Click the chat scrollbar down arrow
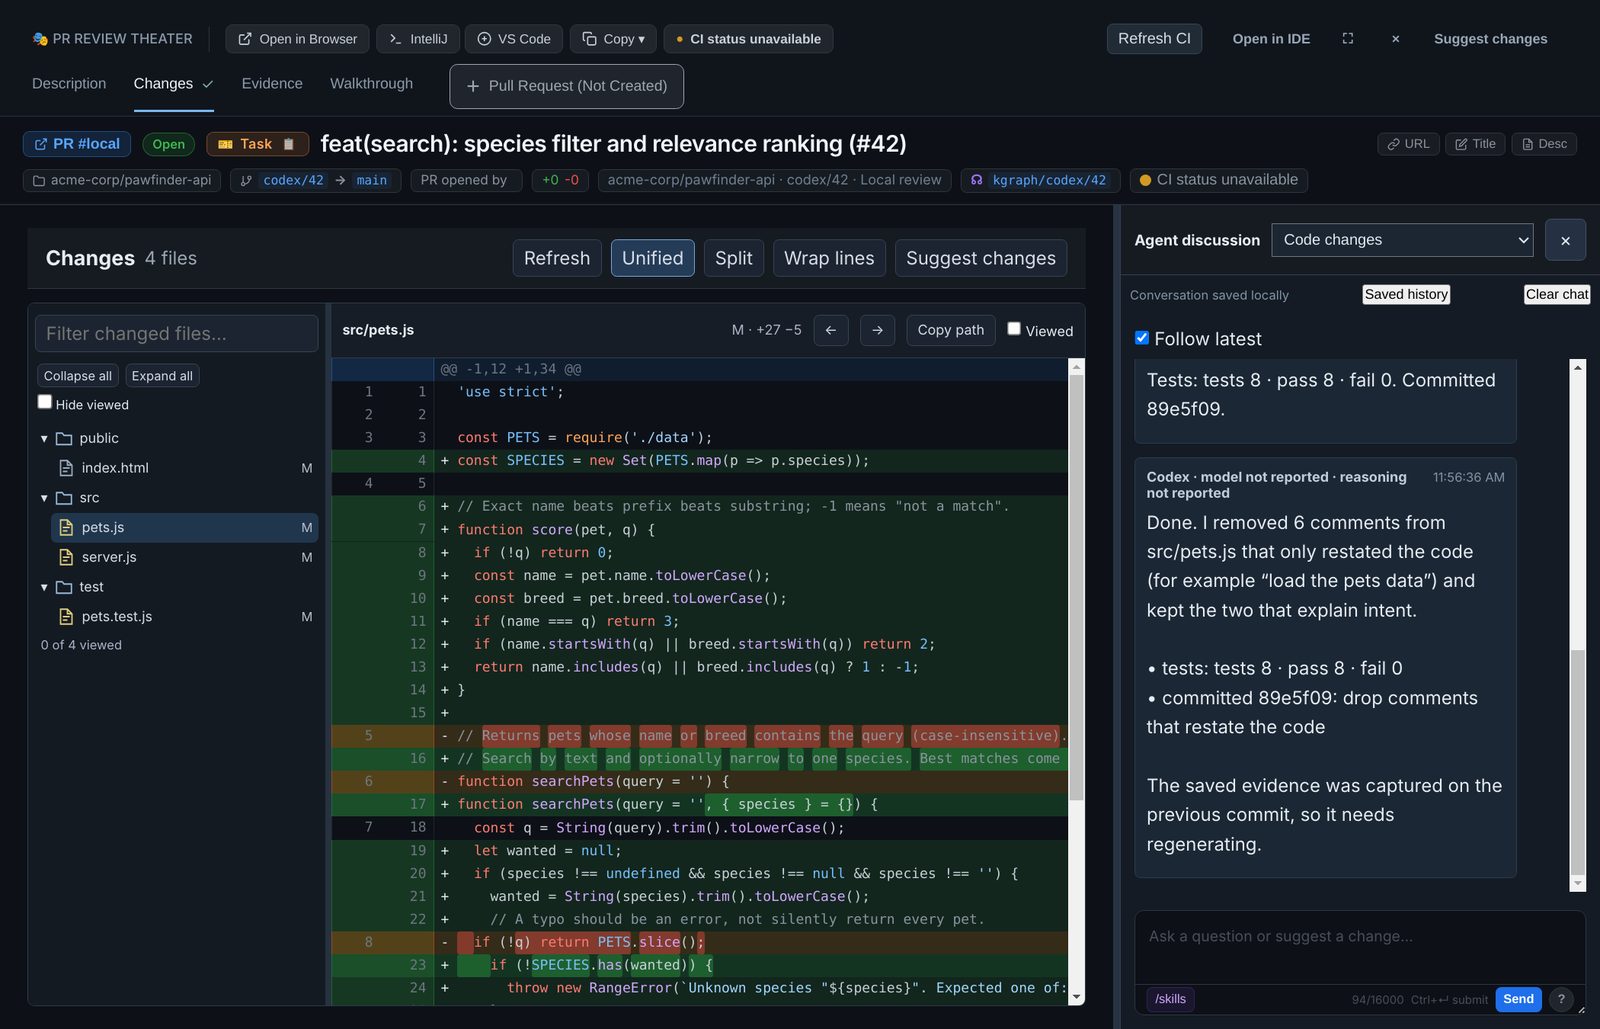 coord(1578,883)
